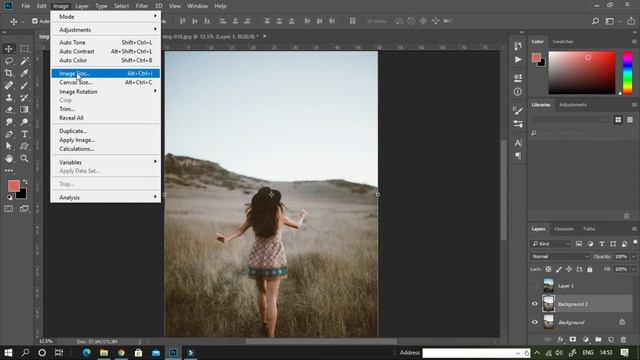Pick a color in the color field
The width and height of the screenshot is (640, 360).
tap(582, 73)
